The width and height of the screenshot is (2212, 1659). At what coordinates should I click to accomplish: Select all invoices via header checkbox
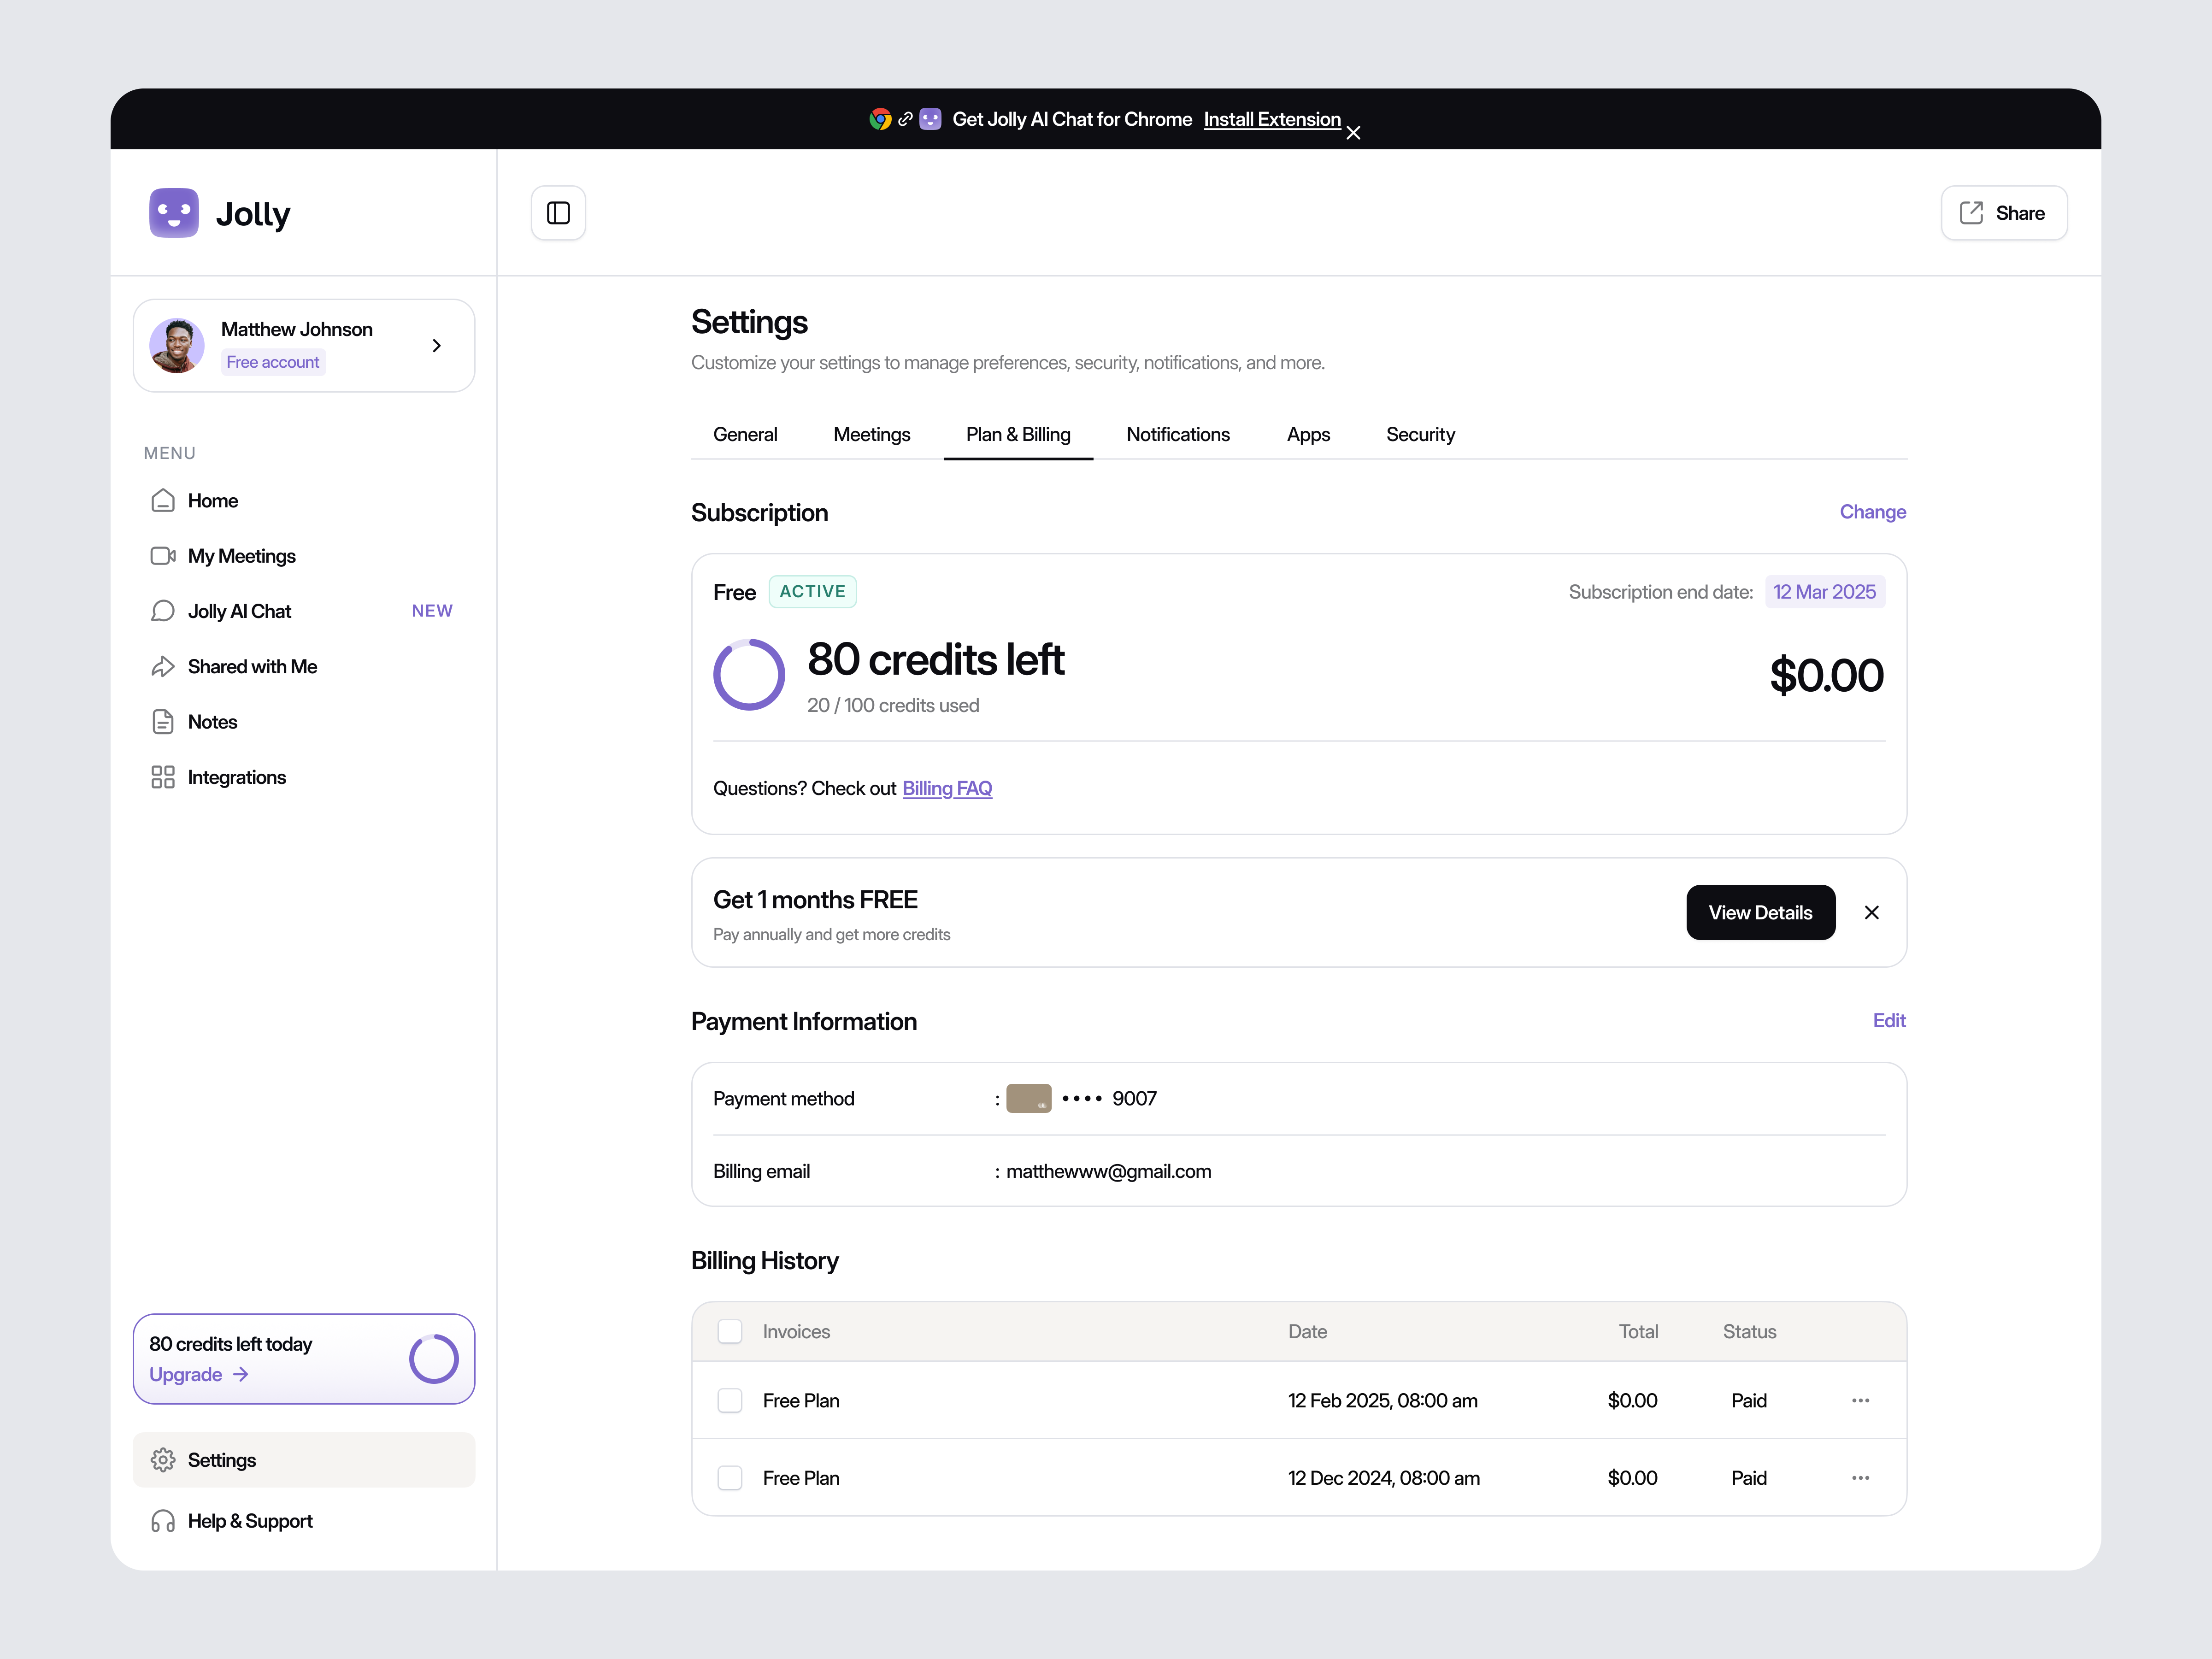[x=730, y=1331]
